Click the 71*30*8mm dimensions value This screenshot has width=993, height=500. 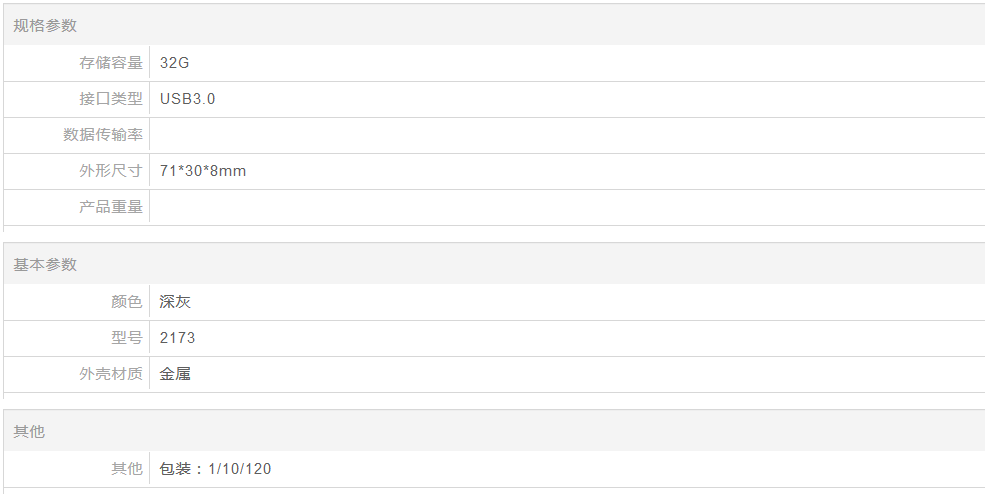(x=203, y=171)
